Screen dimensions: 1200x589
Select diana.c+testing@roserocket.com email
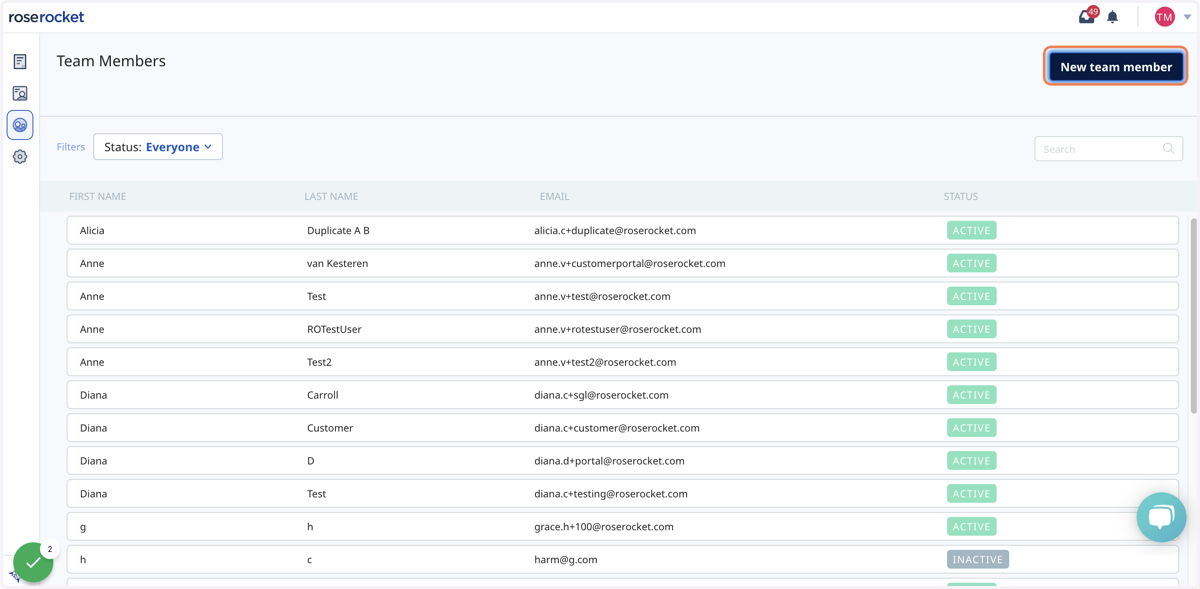click(x=611, y=494)
